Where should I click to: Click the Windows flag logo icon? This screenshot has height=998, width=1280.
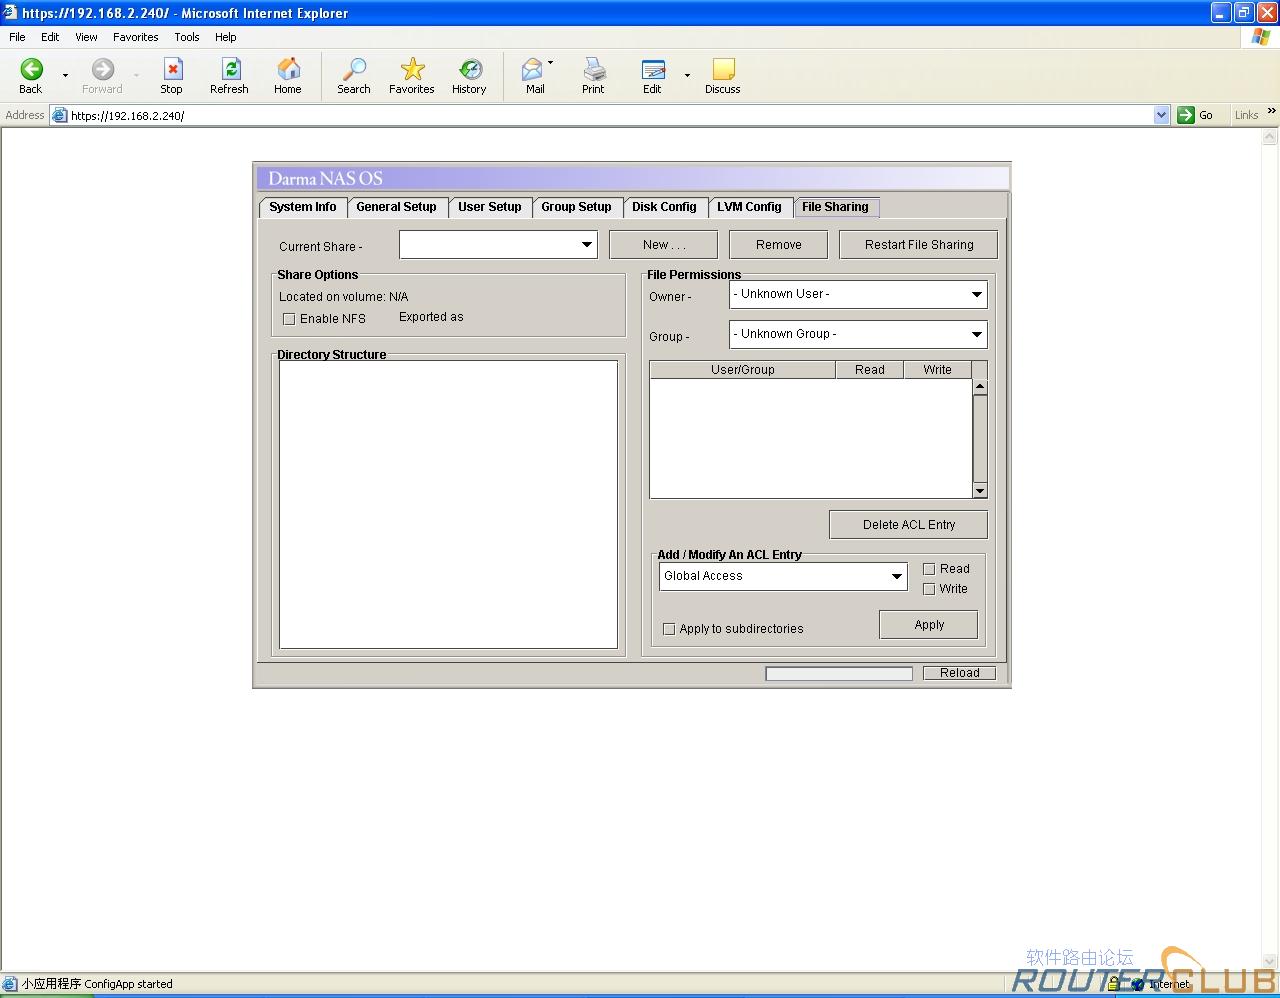1261,37
